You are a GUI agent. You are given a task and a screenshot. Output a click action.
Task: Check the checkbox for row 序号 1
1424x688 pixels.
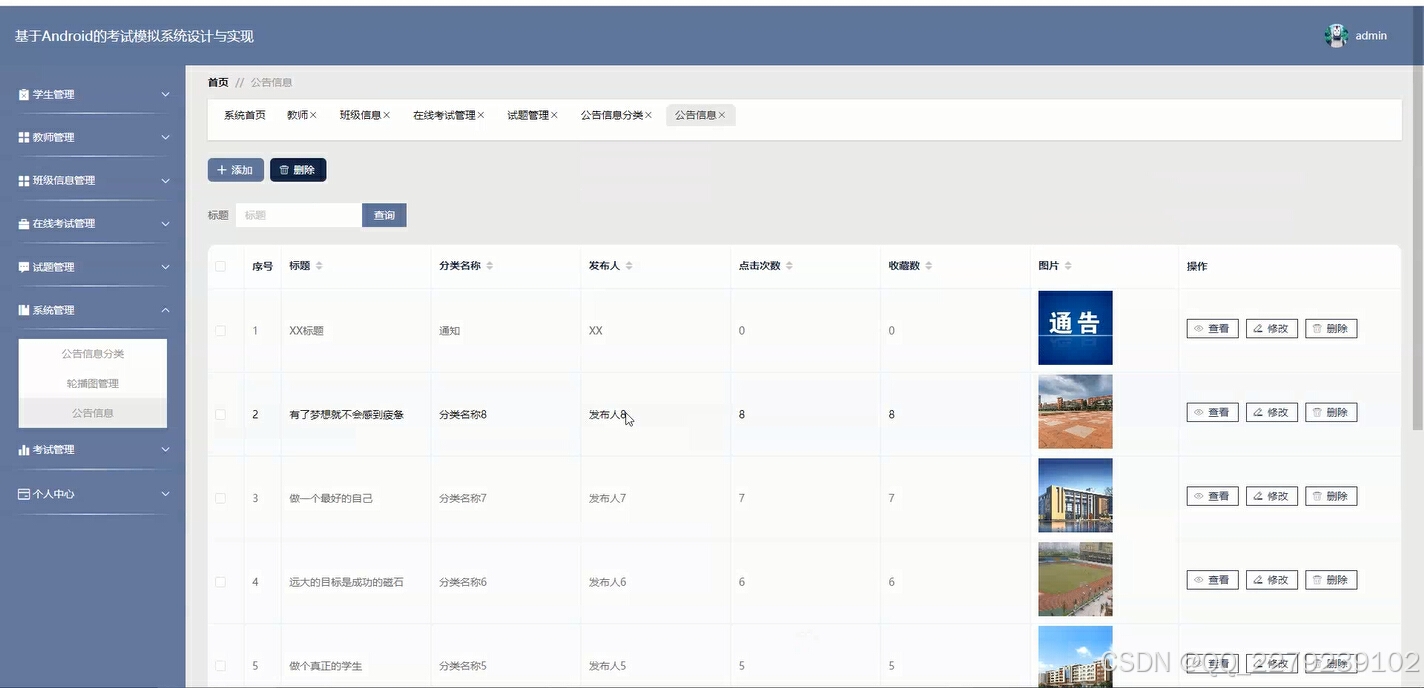222,330
